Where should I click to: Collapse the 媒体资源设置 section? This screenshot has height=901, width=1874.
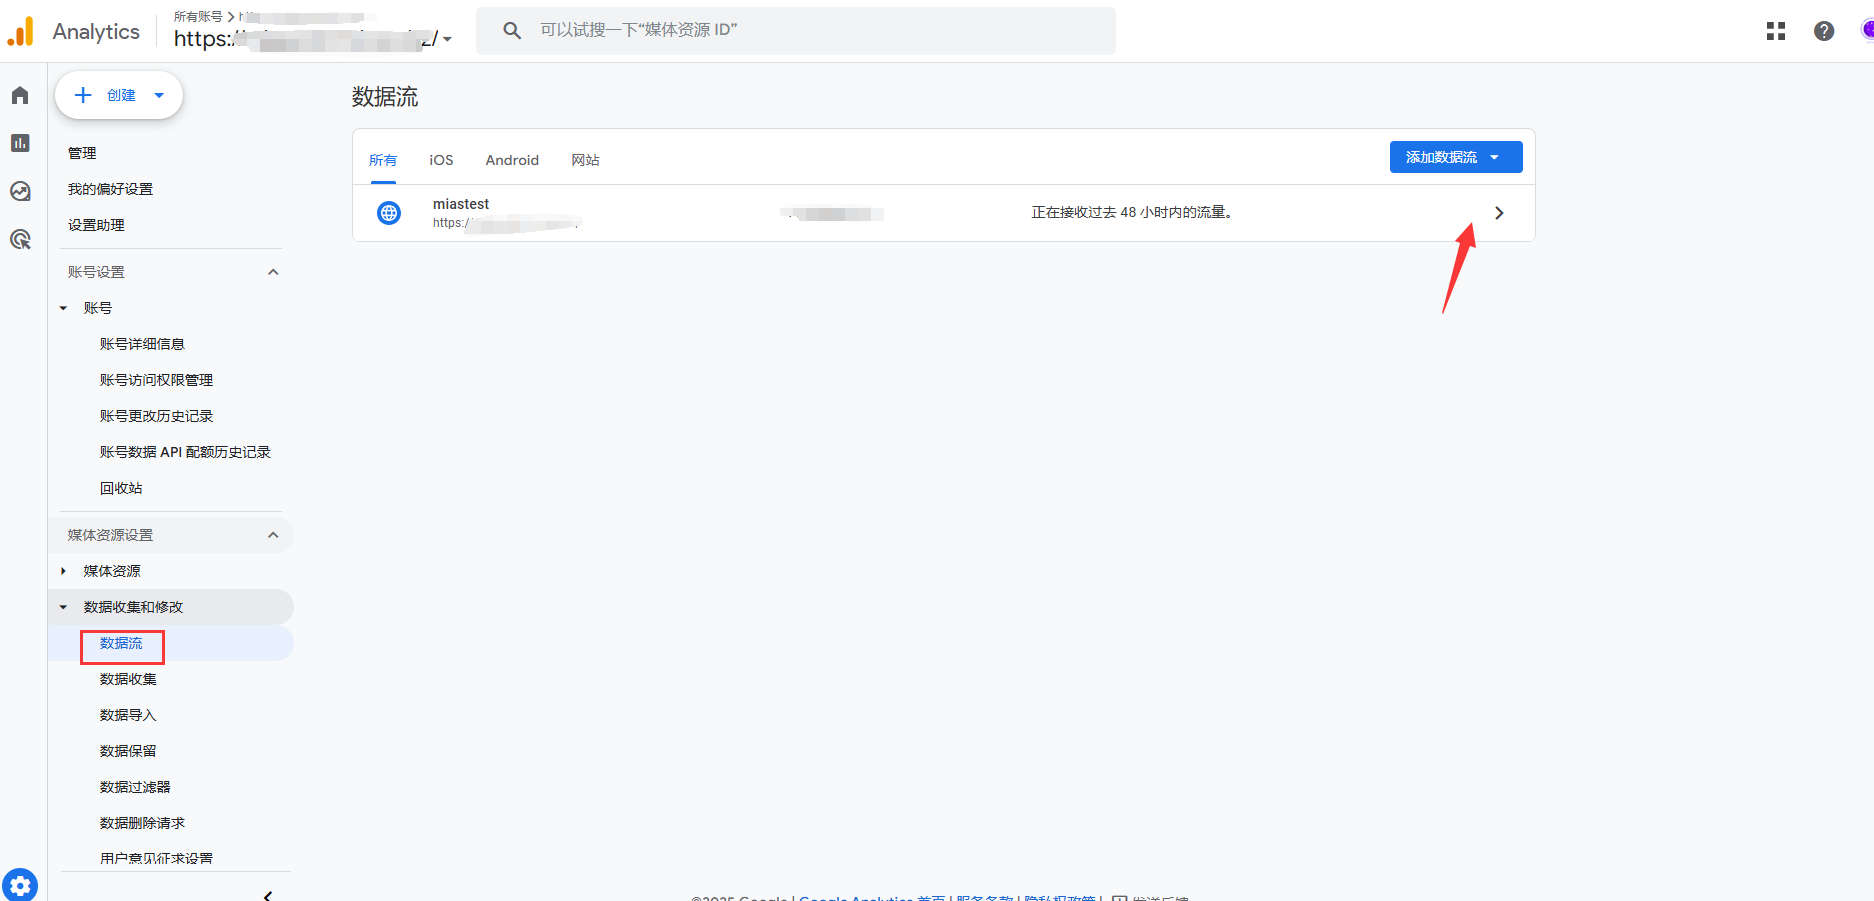tap(273, 535)
